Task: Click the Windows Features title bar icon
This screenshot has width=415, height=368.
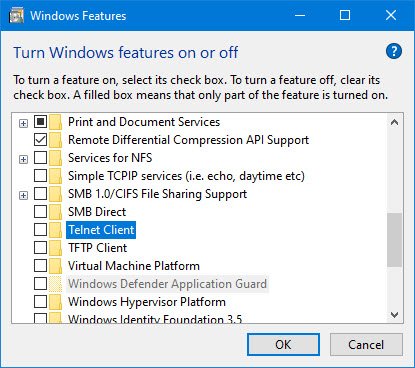Action: point(16,16)
